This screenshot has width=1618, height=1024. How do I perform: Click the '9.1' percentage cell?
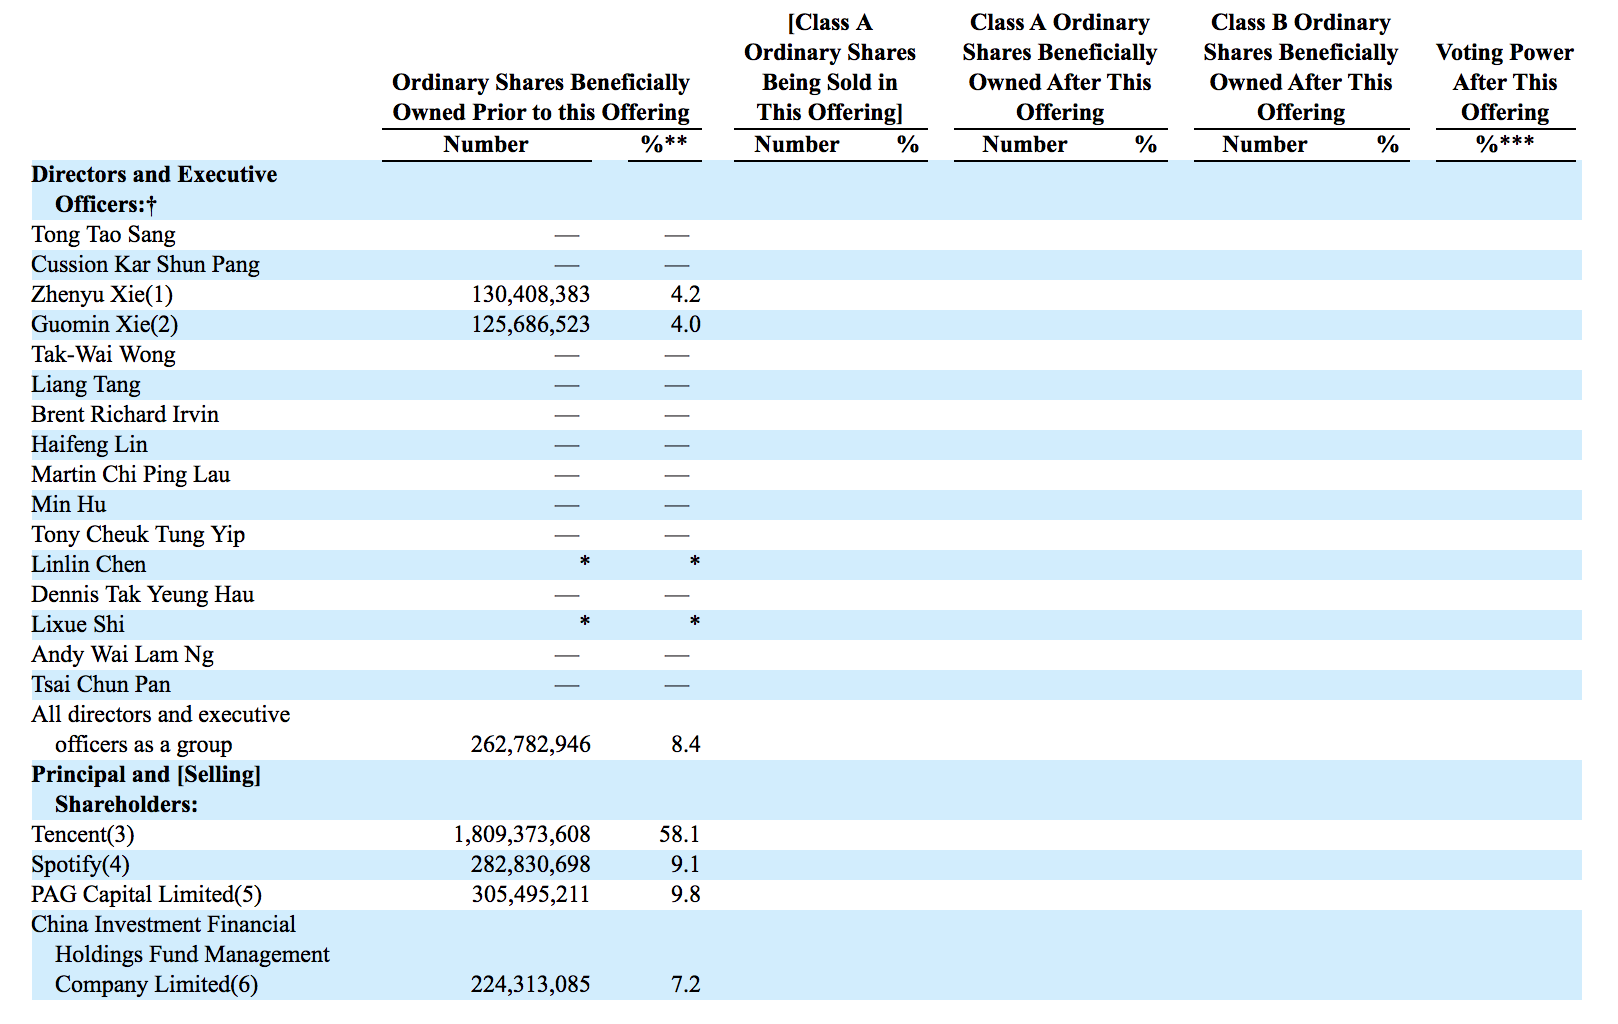686,865
